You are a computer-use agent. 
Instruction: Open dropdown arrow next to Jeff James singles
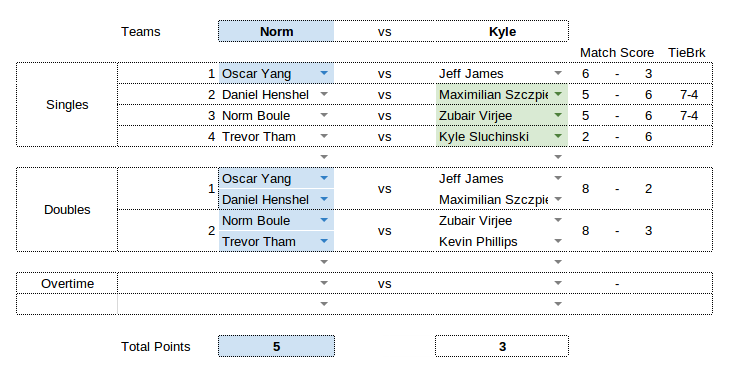558,73
